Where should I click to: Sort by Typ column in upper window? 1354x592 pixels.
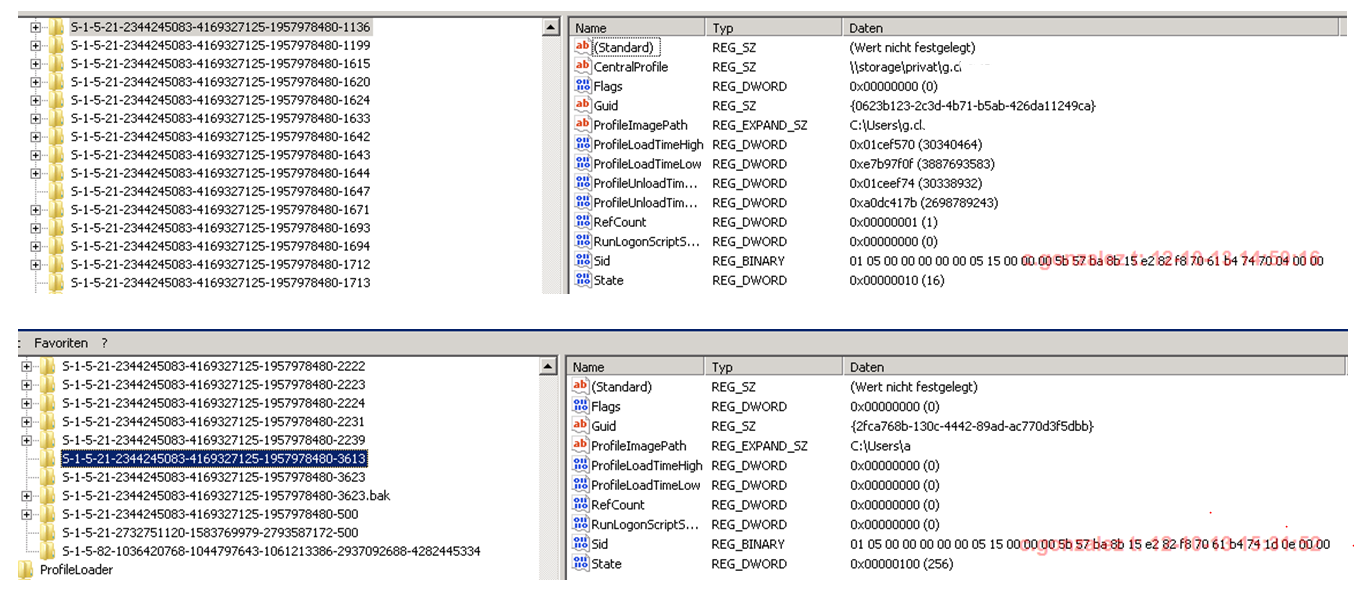point(772,28)
